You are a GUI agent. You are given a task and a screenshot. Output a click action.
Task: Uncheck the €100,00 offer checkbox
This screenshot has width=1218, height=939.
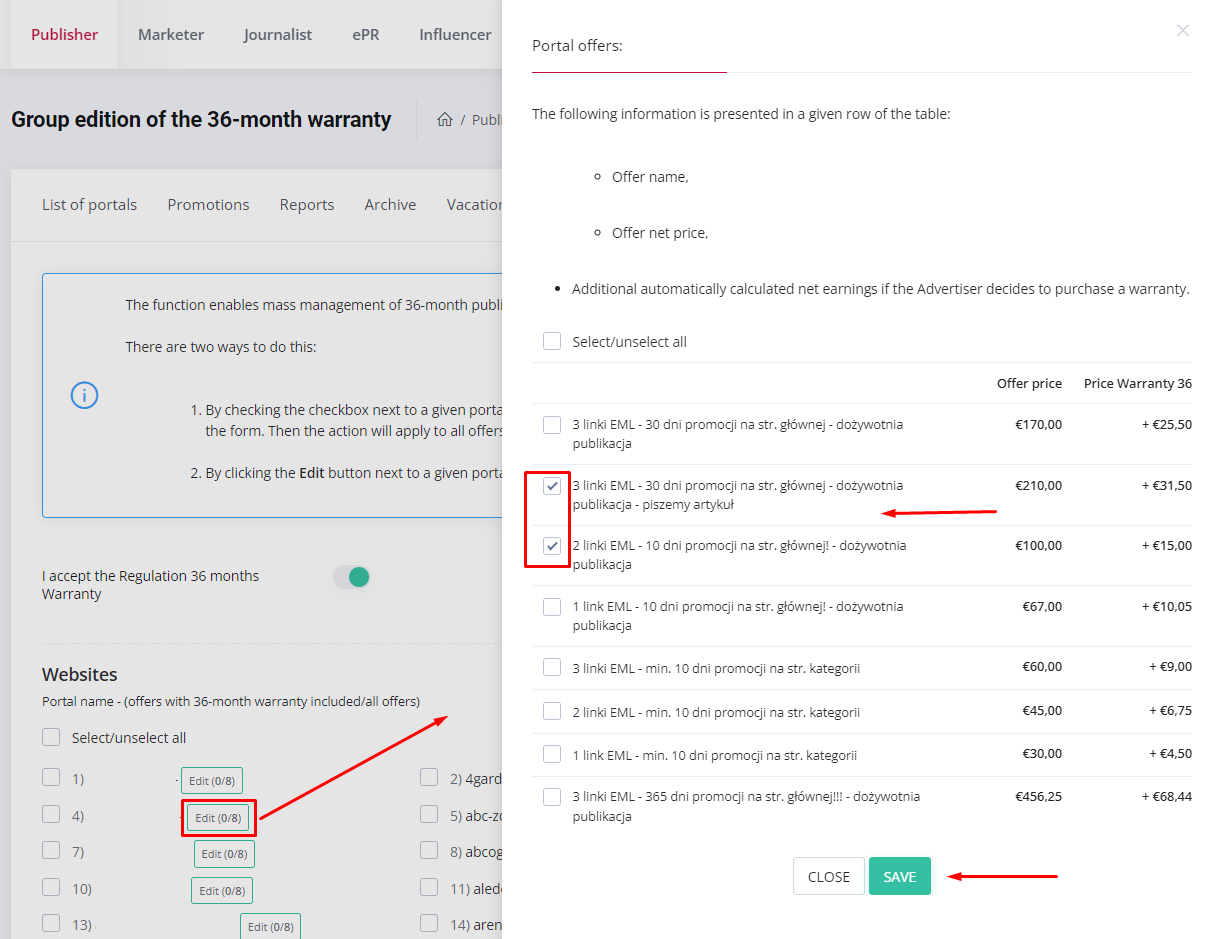click(x=552, y=546)
